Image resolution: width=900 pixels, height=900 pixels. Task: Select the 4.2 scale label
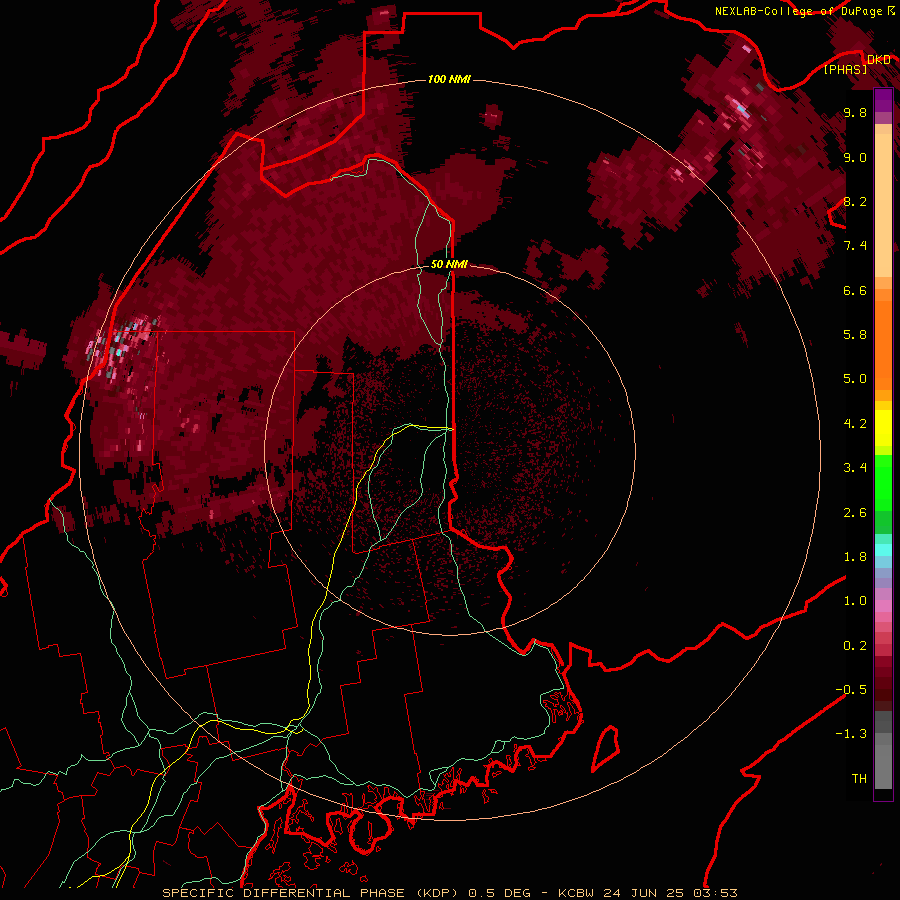coord(855,424)
